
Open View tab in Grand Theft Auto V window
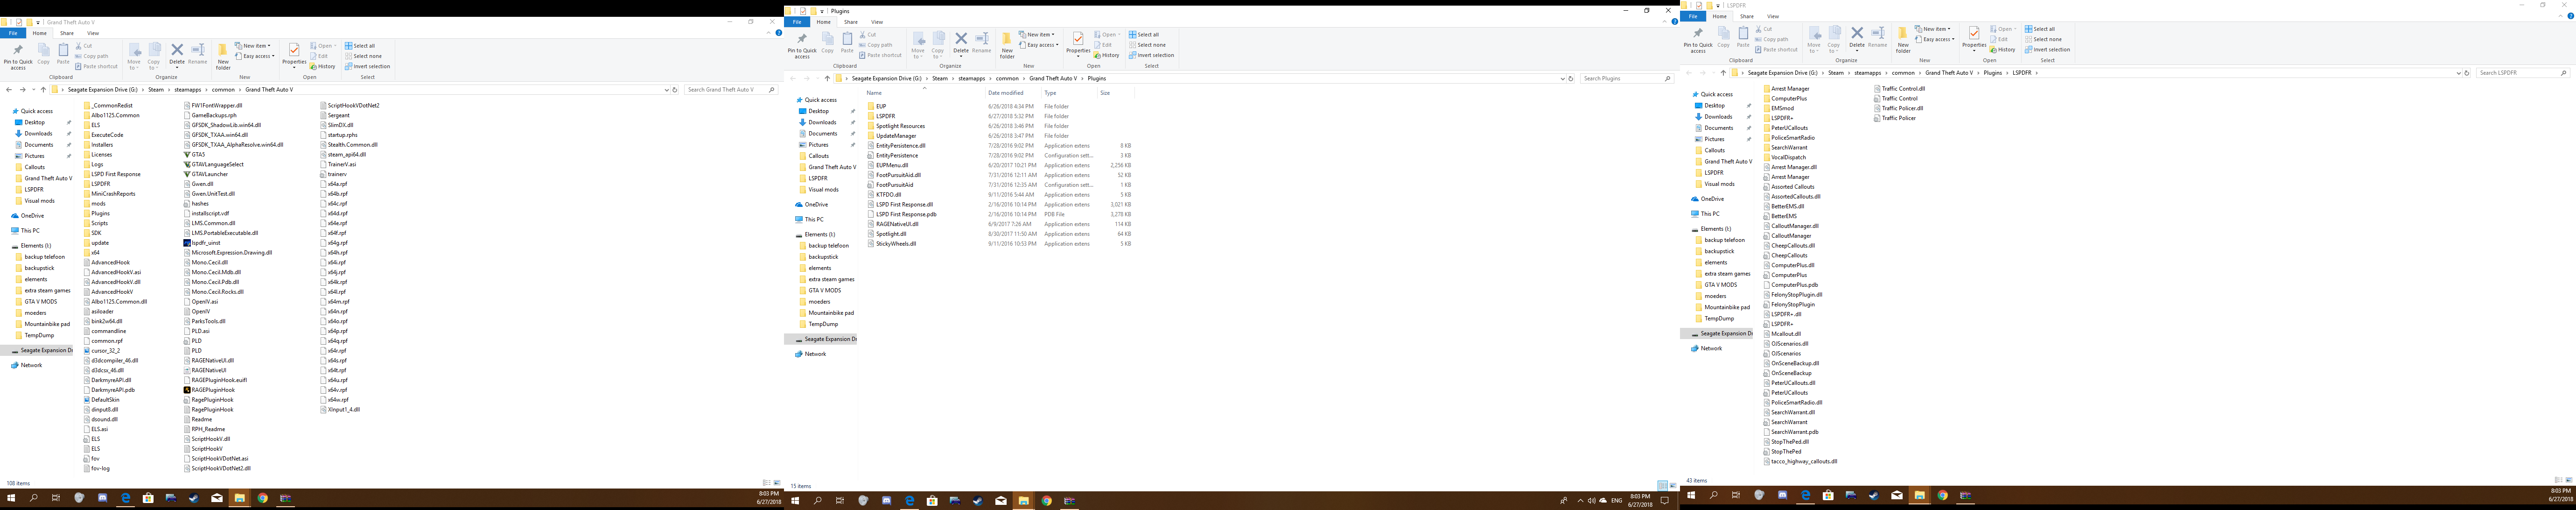(93, 33)
